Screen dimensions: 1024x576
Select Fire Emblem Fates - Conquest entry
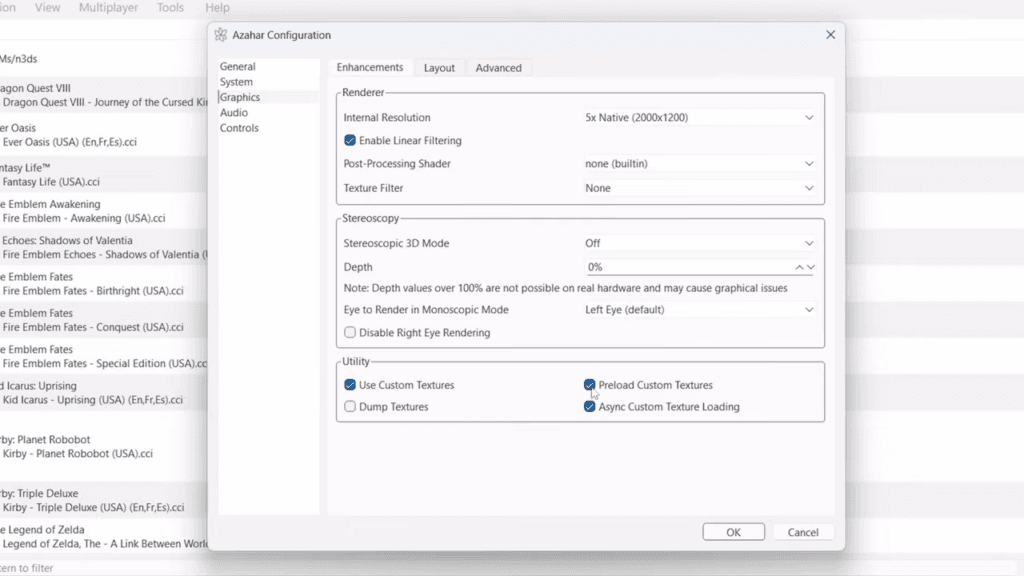coord(103,320)
